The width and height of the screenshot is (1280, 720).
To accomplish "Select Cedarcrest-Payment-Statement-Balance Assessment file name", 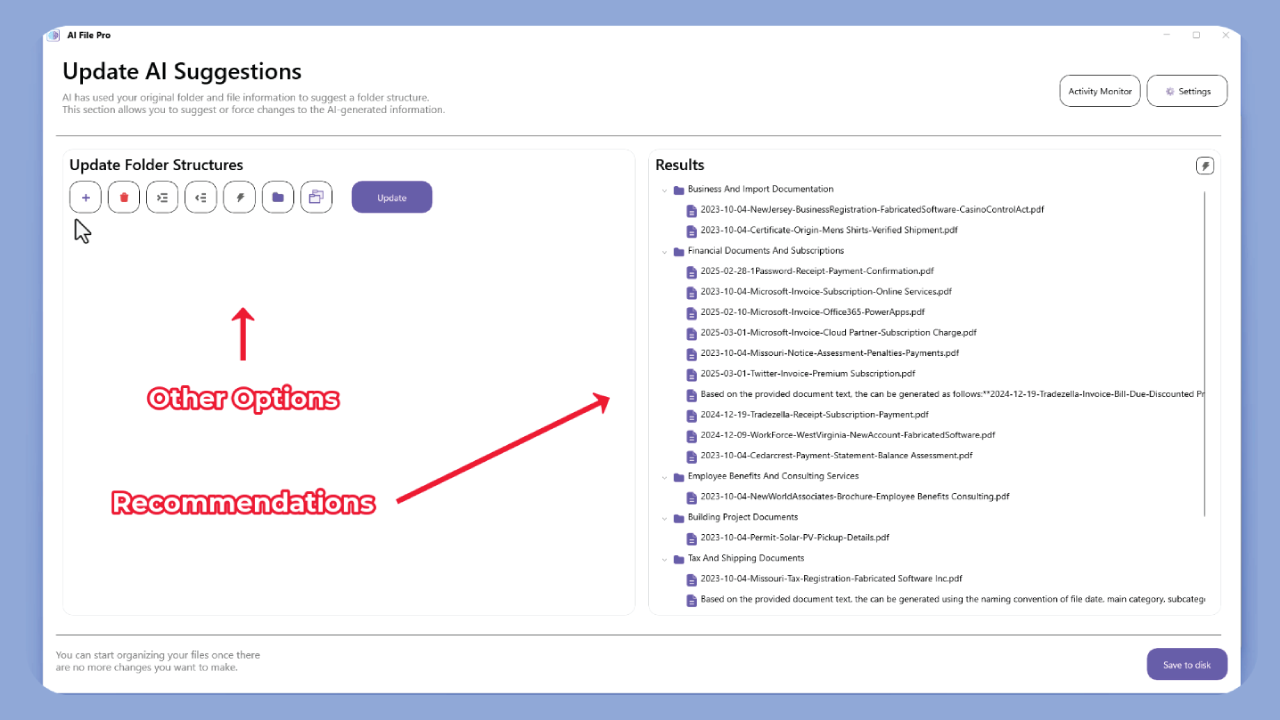I will pos(836,456).
